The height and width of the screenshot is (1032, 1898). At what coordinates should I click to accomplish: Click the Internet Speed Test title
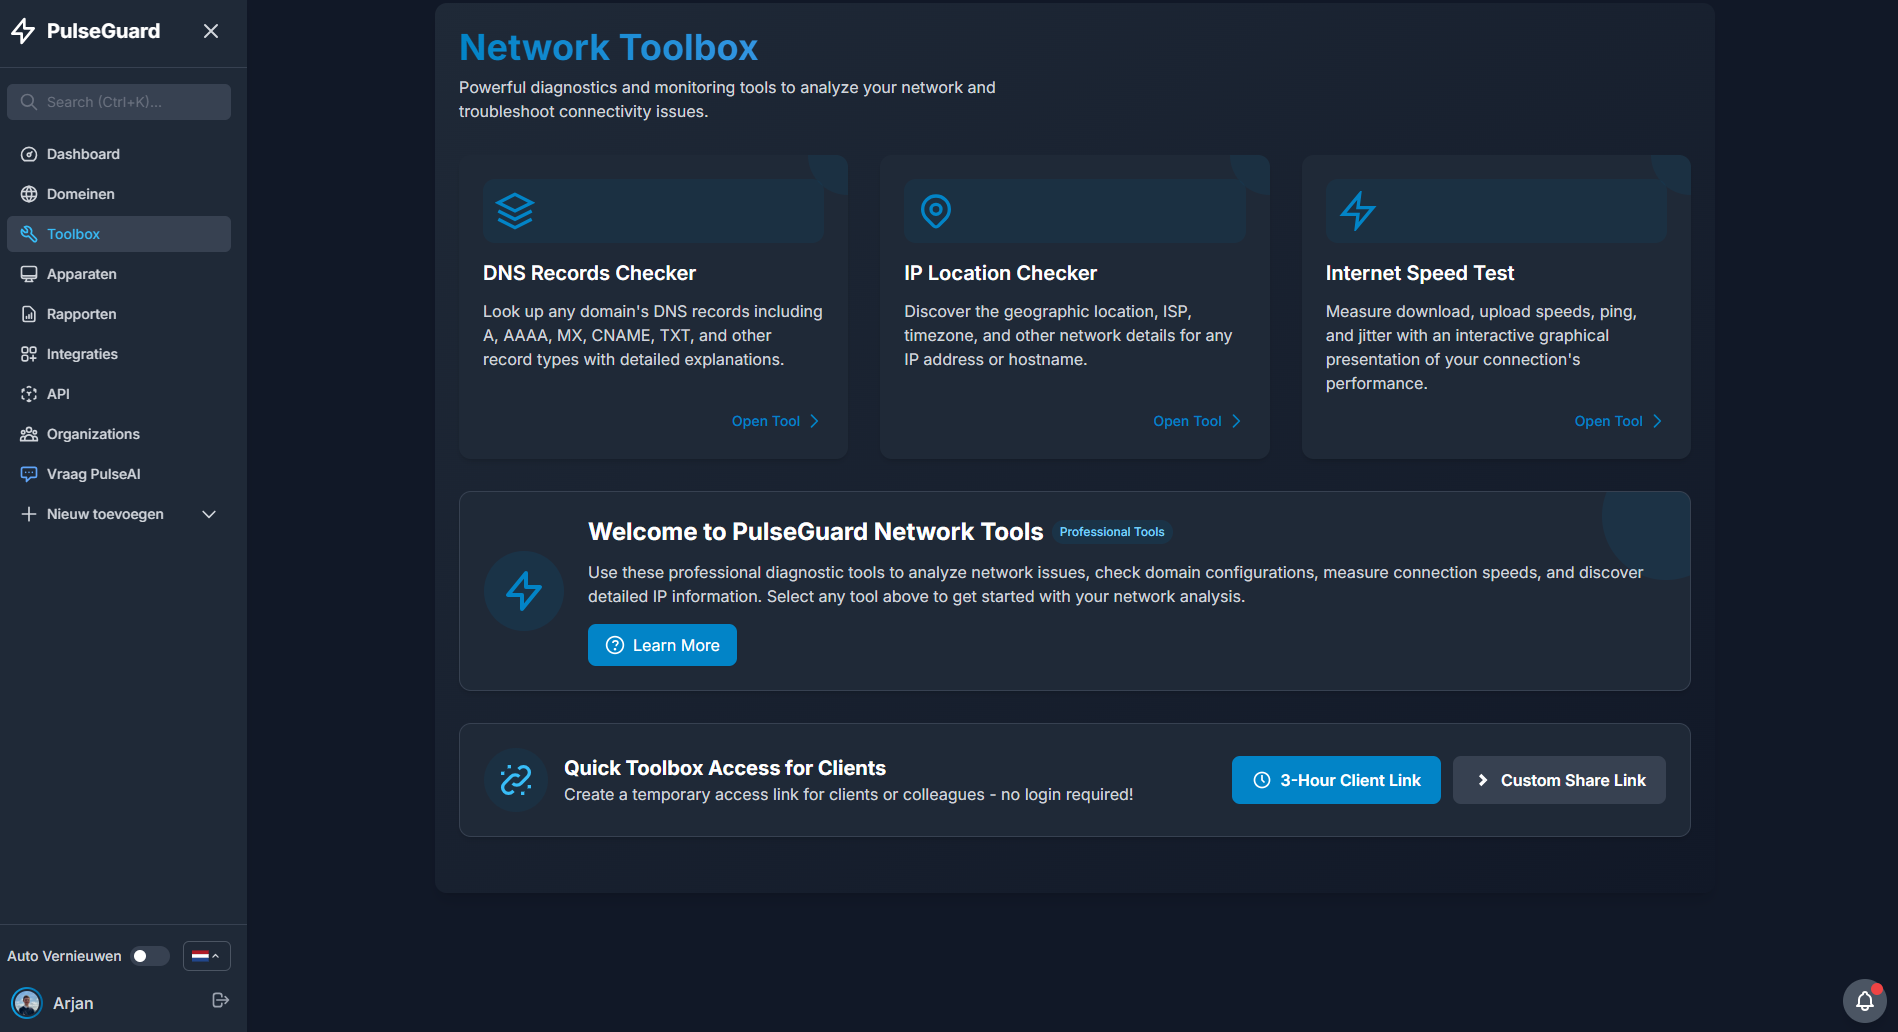click(1420, 273)
